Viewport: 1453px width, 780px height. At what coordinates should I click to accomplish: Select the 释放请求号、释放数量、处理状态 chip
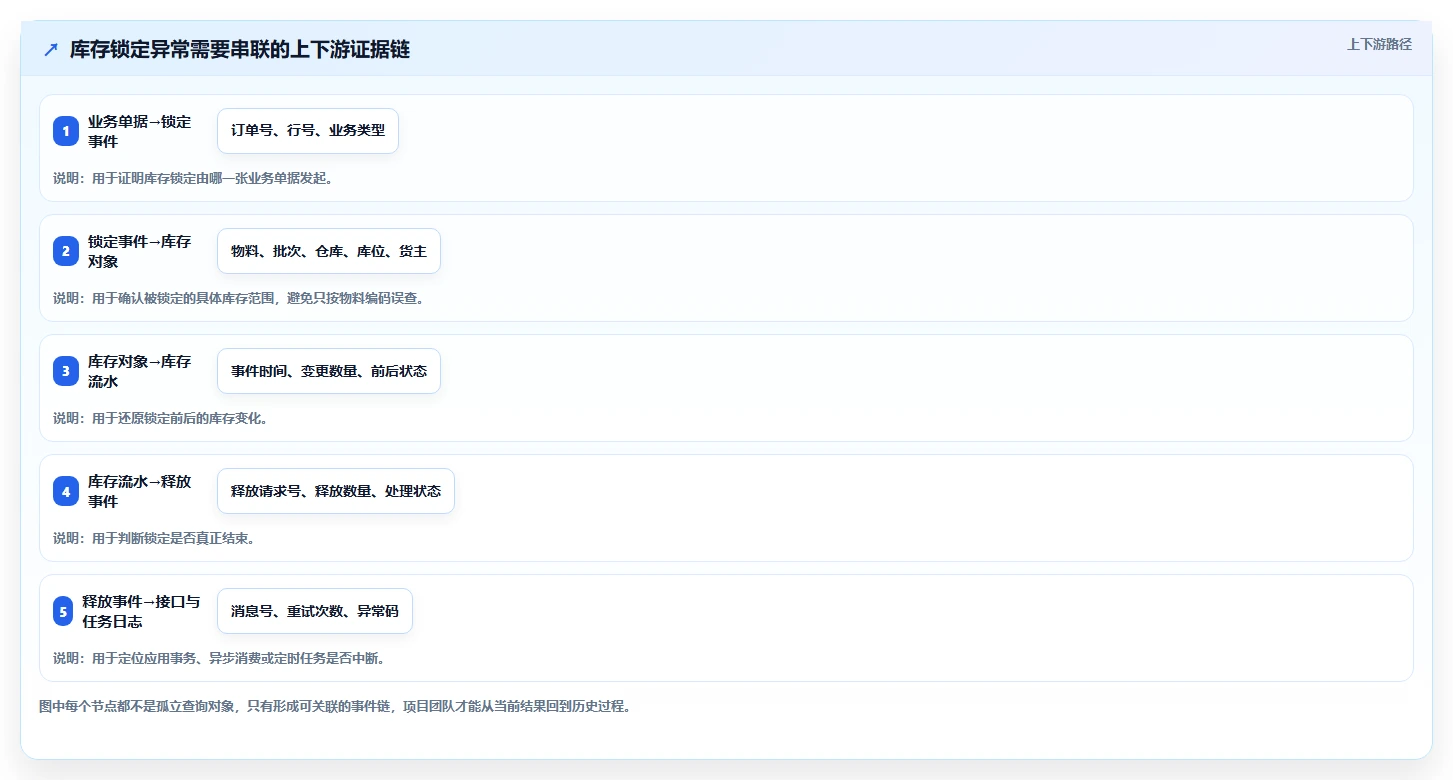[336, 491]
